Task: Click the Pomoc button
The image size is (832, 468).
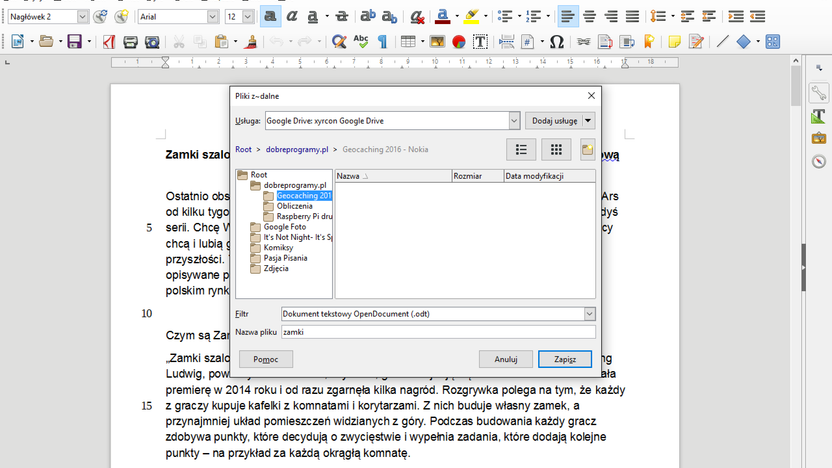Action: (x=266, y=359)
